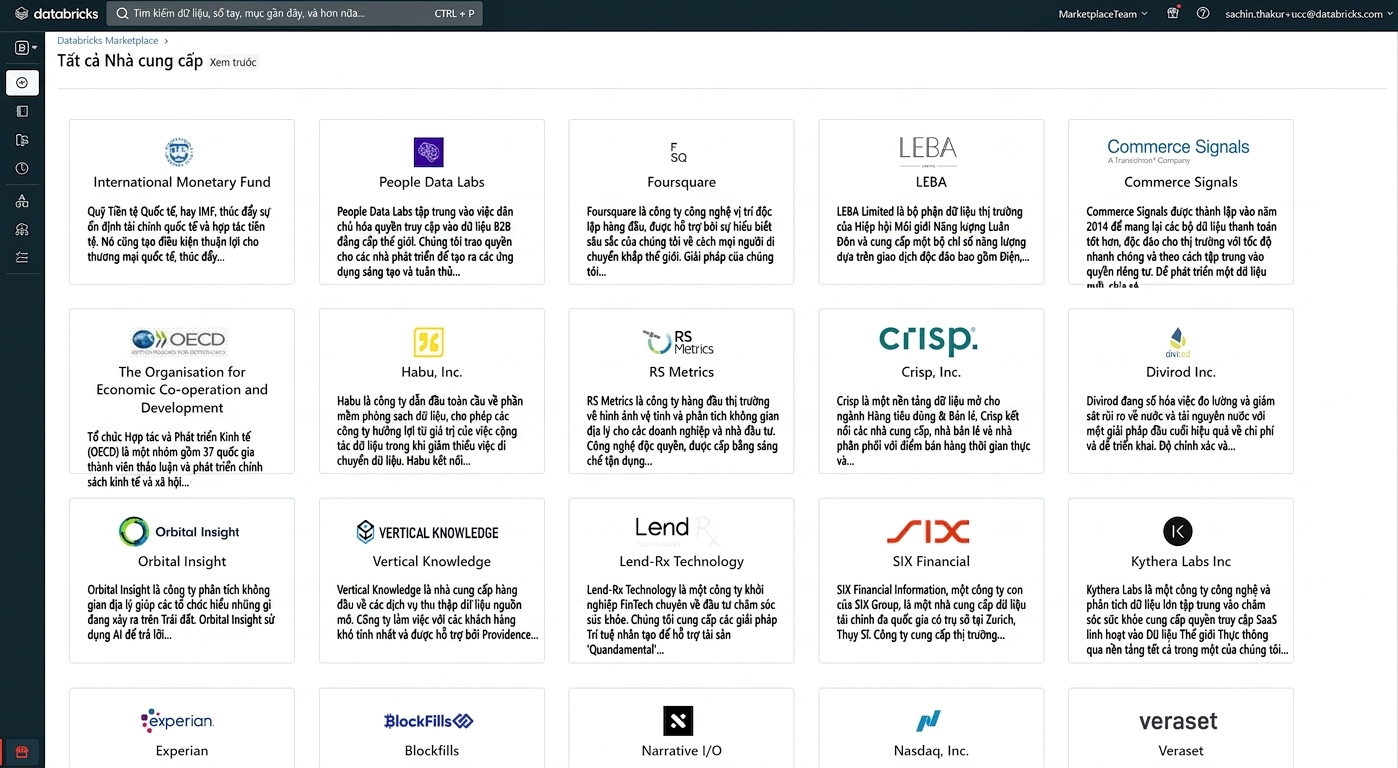Click the Nasdaq logo
The height and width of the screenshot is (768, 1398).
click(930, 721)
